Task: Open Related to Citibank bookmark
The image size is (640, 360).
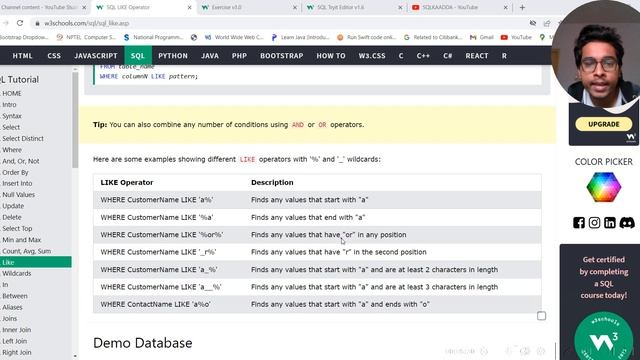Action: (433, 37)
